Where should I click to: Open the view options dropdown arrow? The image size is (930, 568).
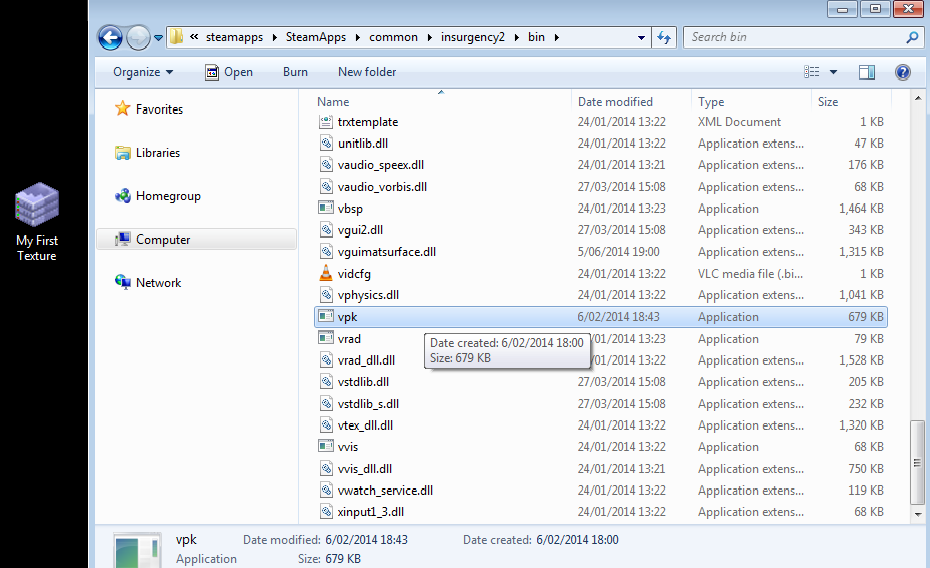pyautogui.click(x=833, y=72)
